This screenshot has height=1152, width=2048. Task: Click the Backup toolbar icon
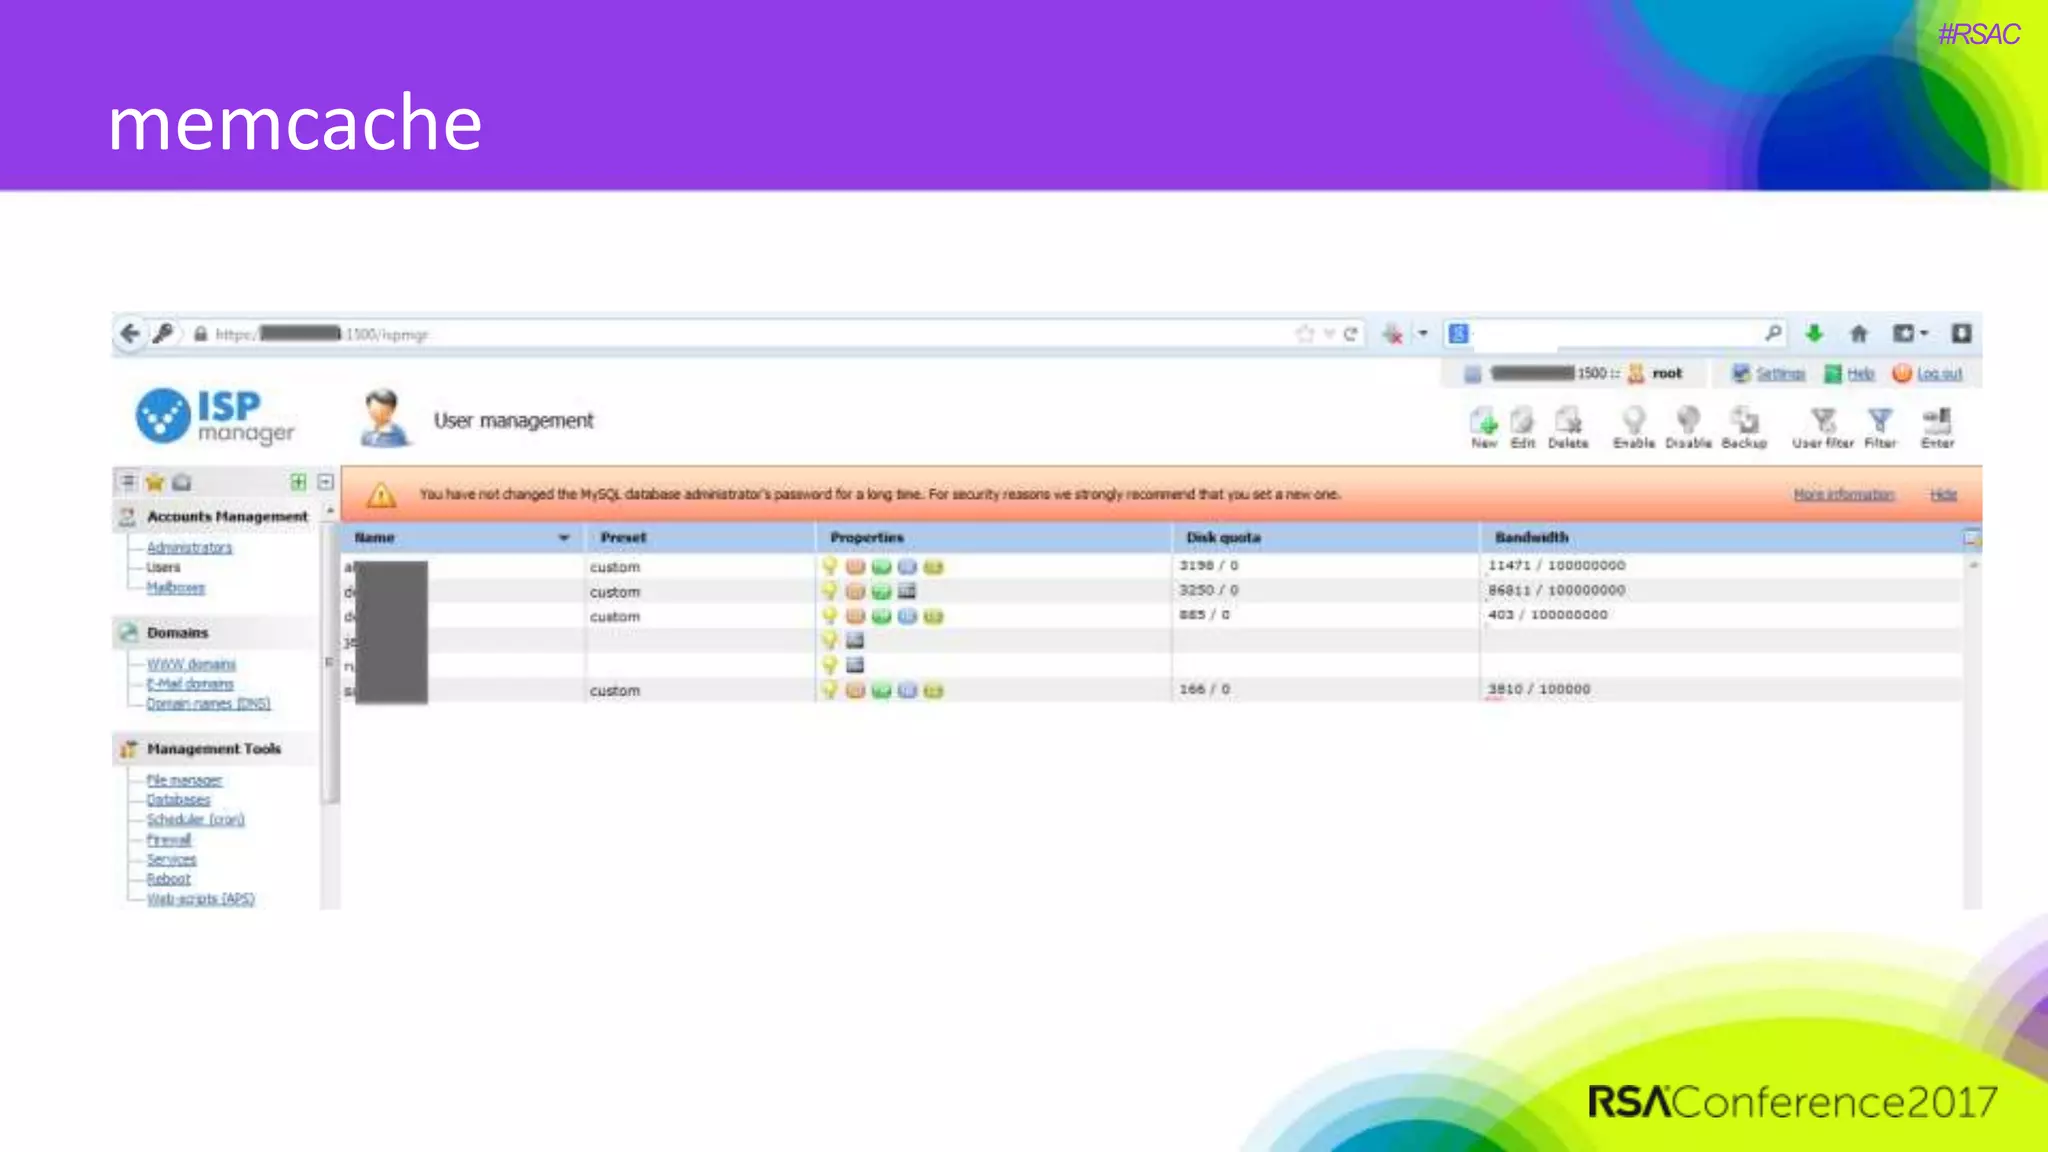[1745, 421]
